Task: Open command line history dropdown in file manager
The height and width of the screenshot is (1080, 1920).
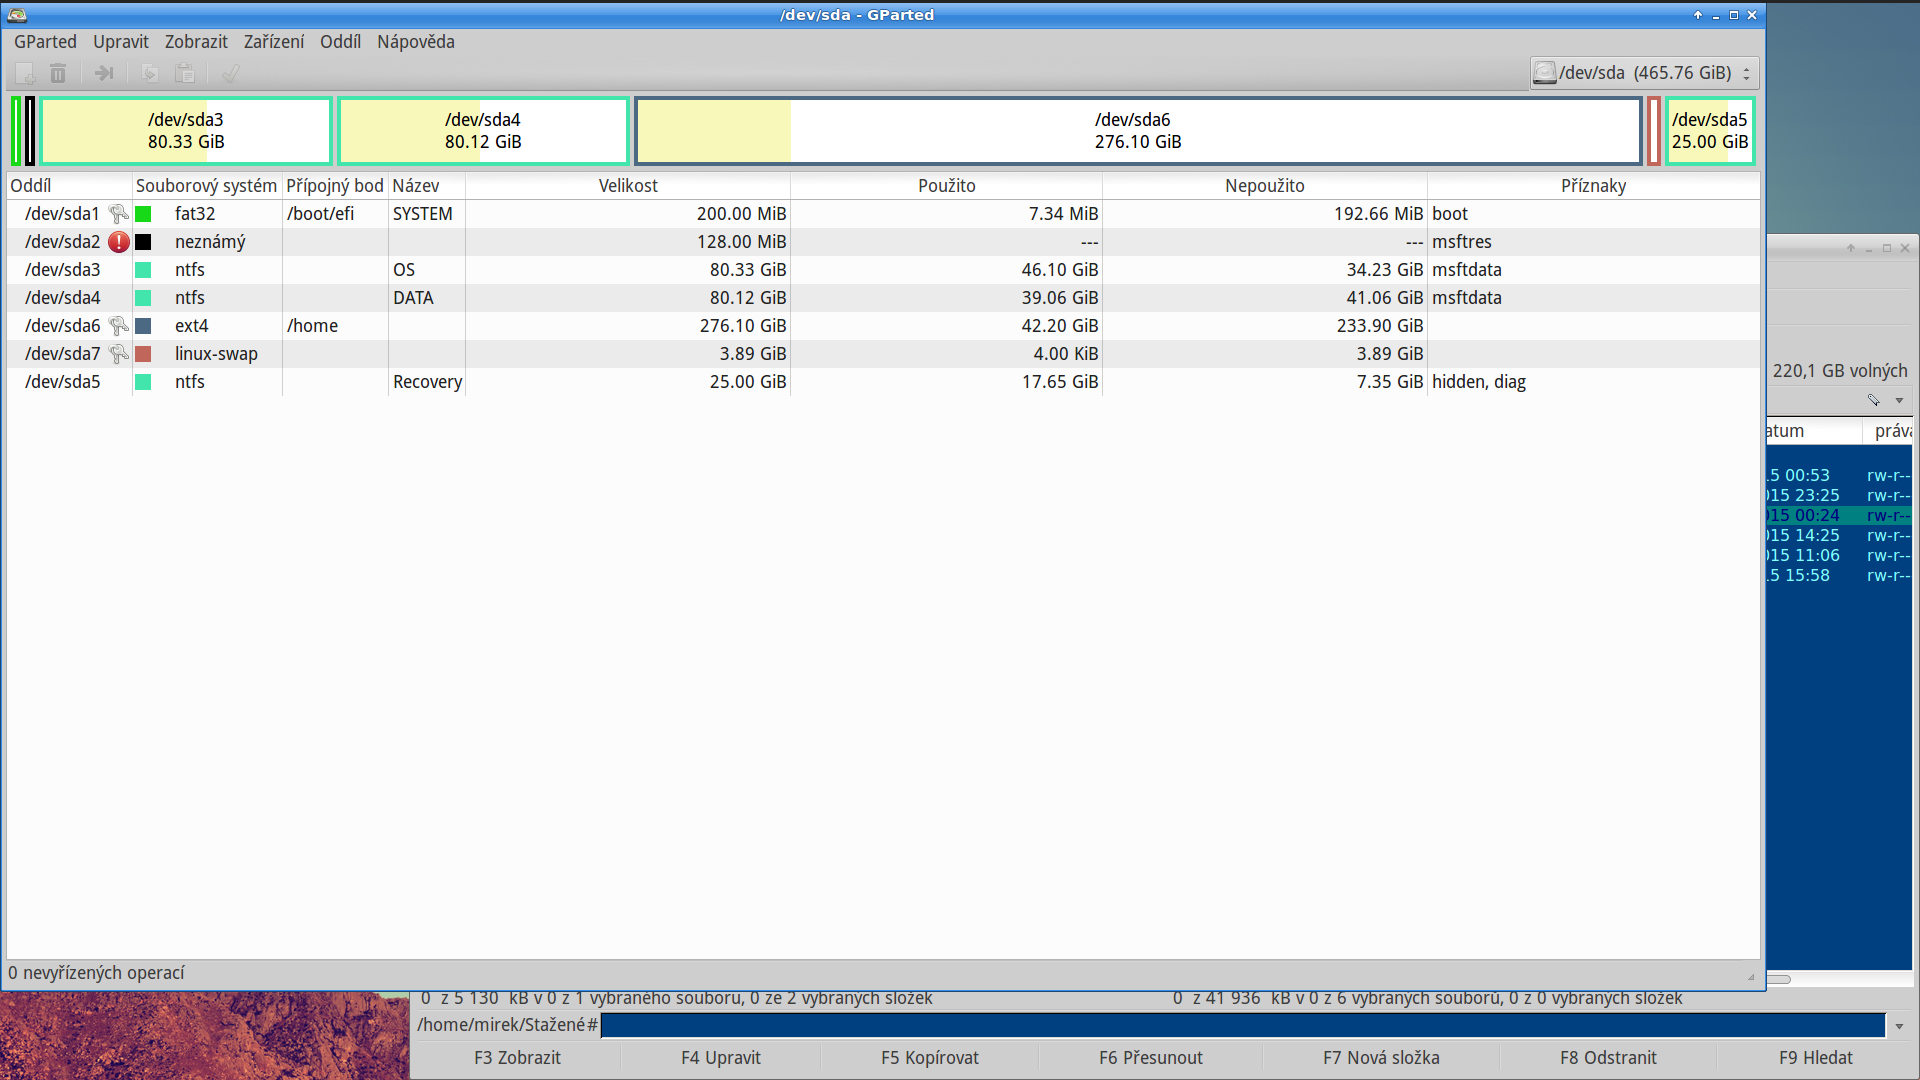Action: tap(1899, 1026)
